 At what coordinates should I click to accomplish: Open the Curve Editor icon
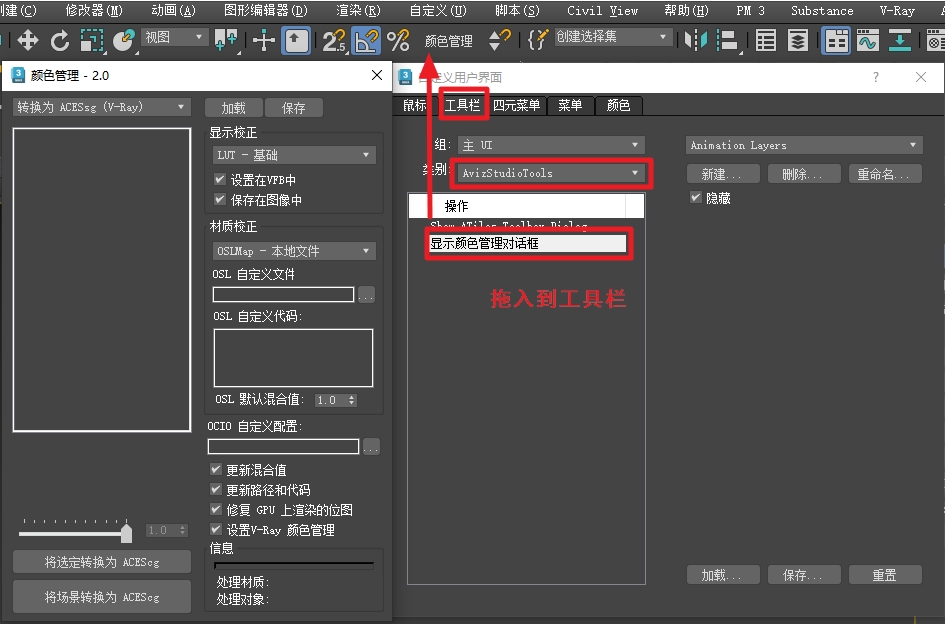click(868, 41)
